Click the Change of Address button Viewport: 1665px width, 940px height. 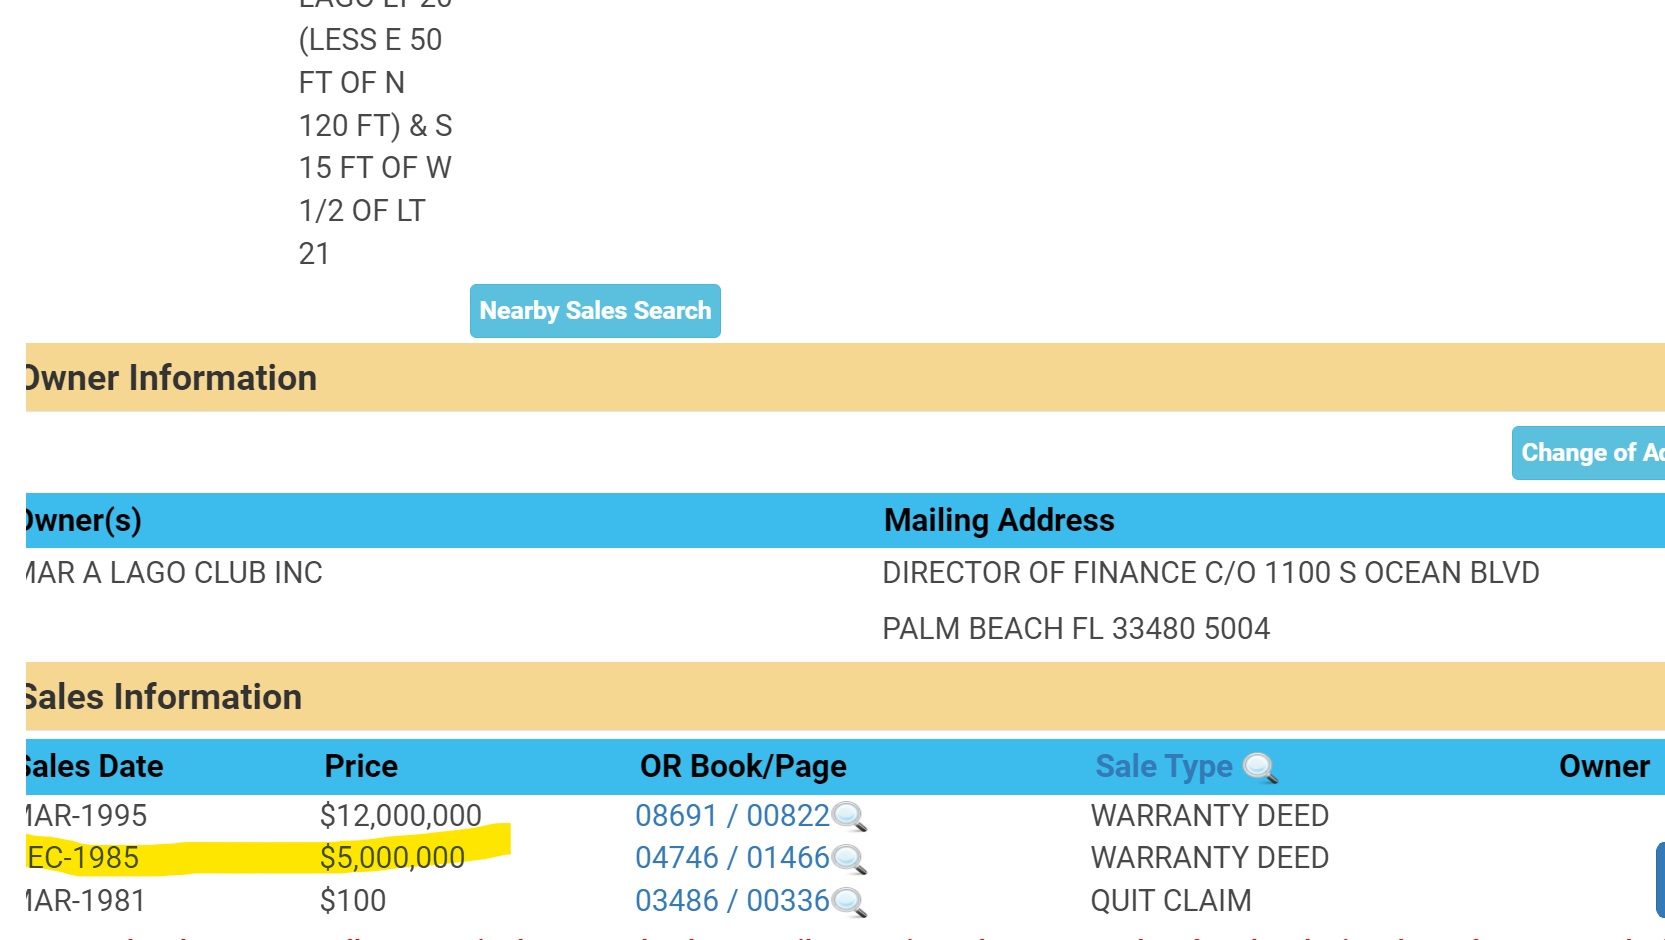point(1589,453)
